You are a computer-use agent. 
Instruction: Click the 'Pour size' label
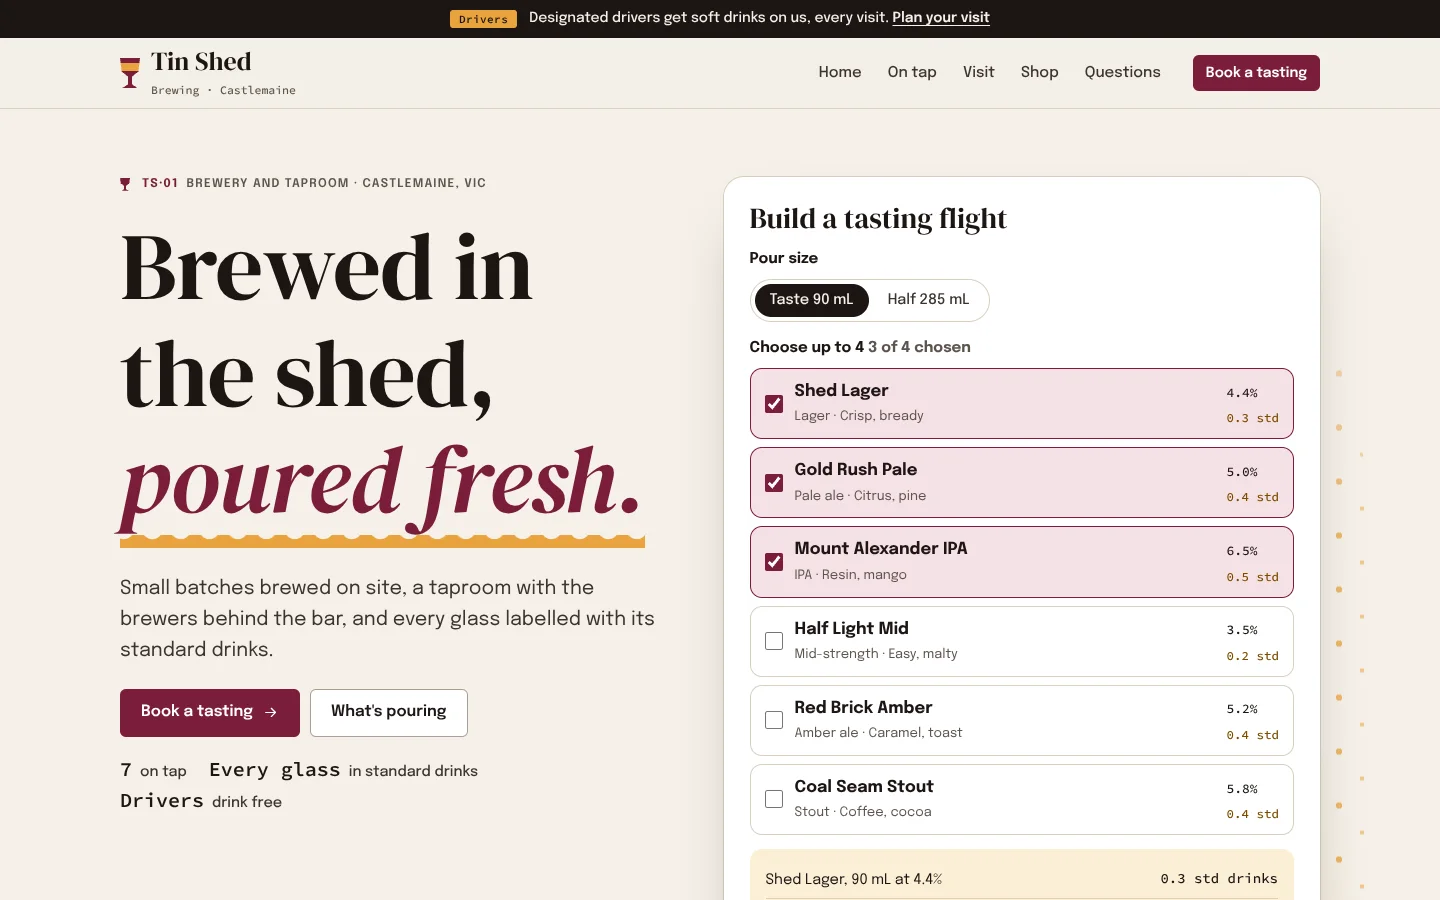coord(784,258)
